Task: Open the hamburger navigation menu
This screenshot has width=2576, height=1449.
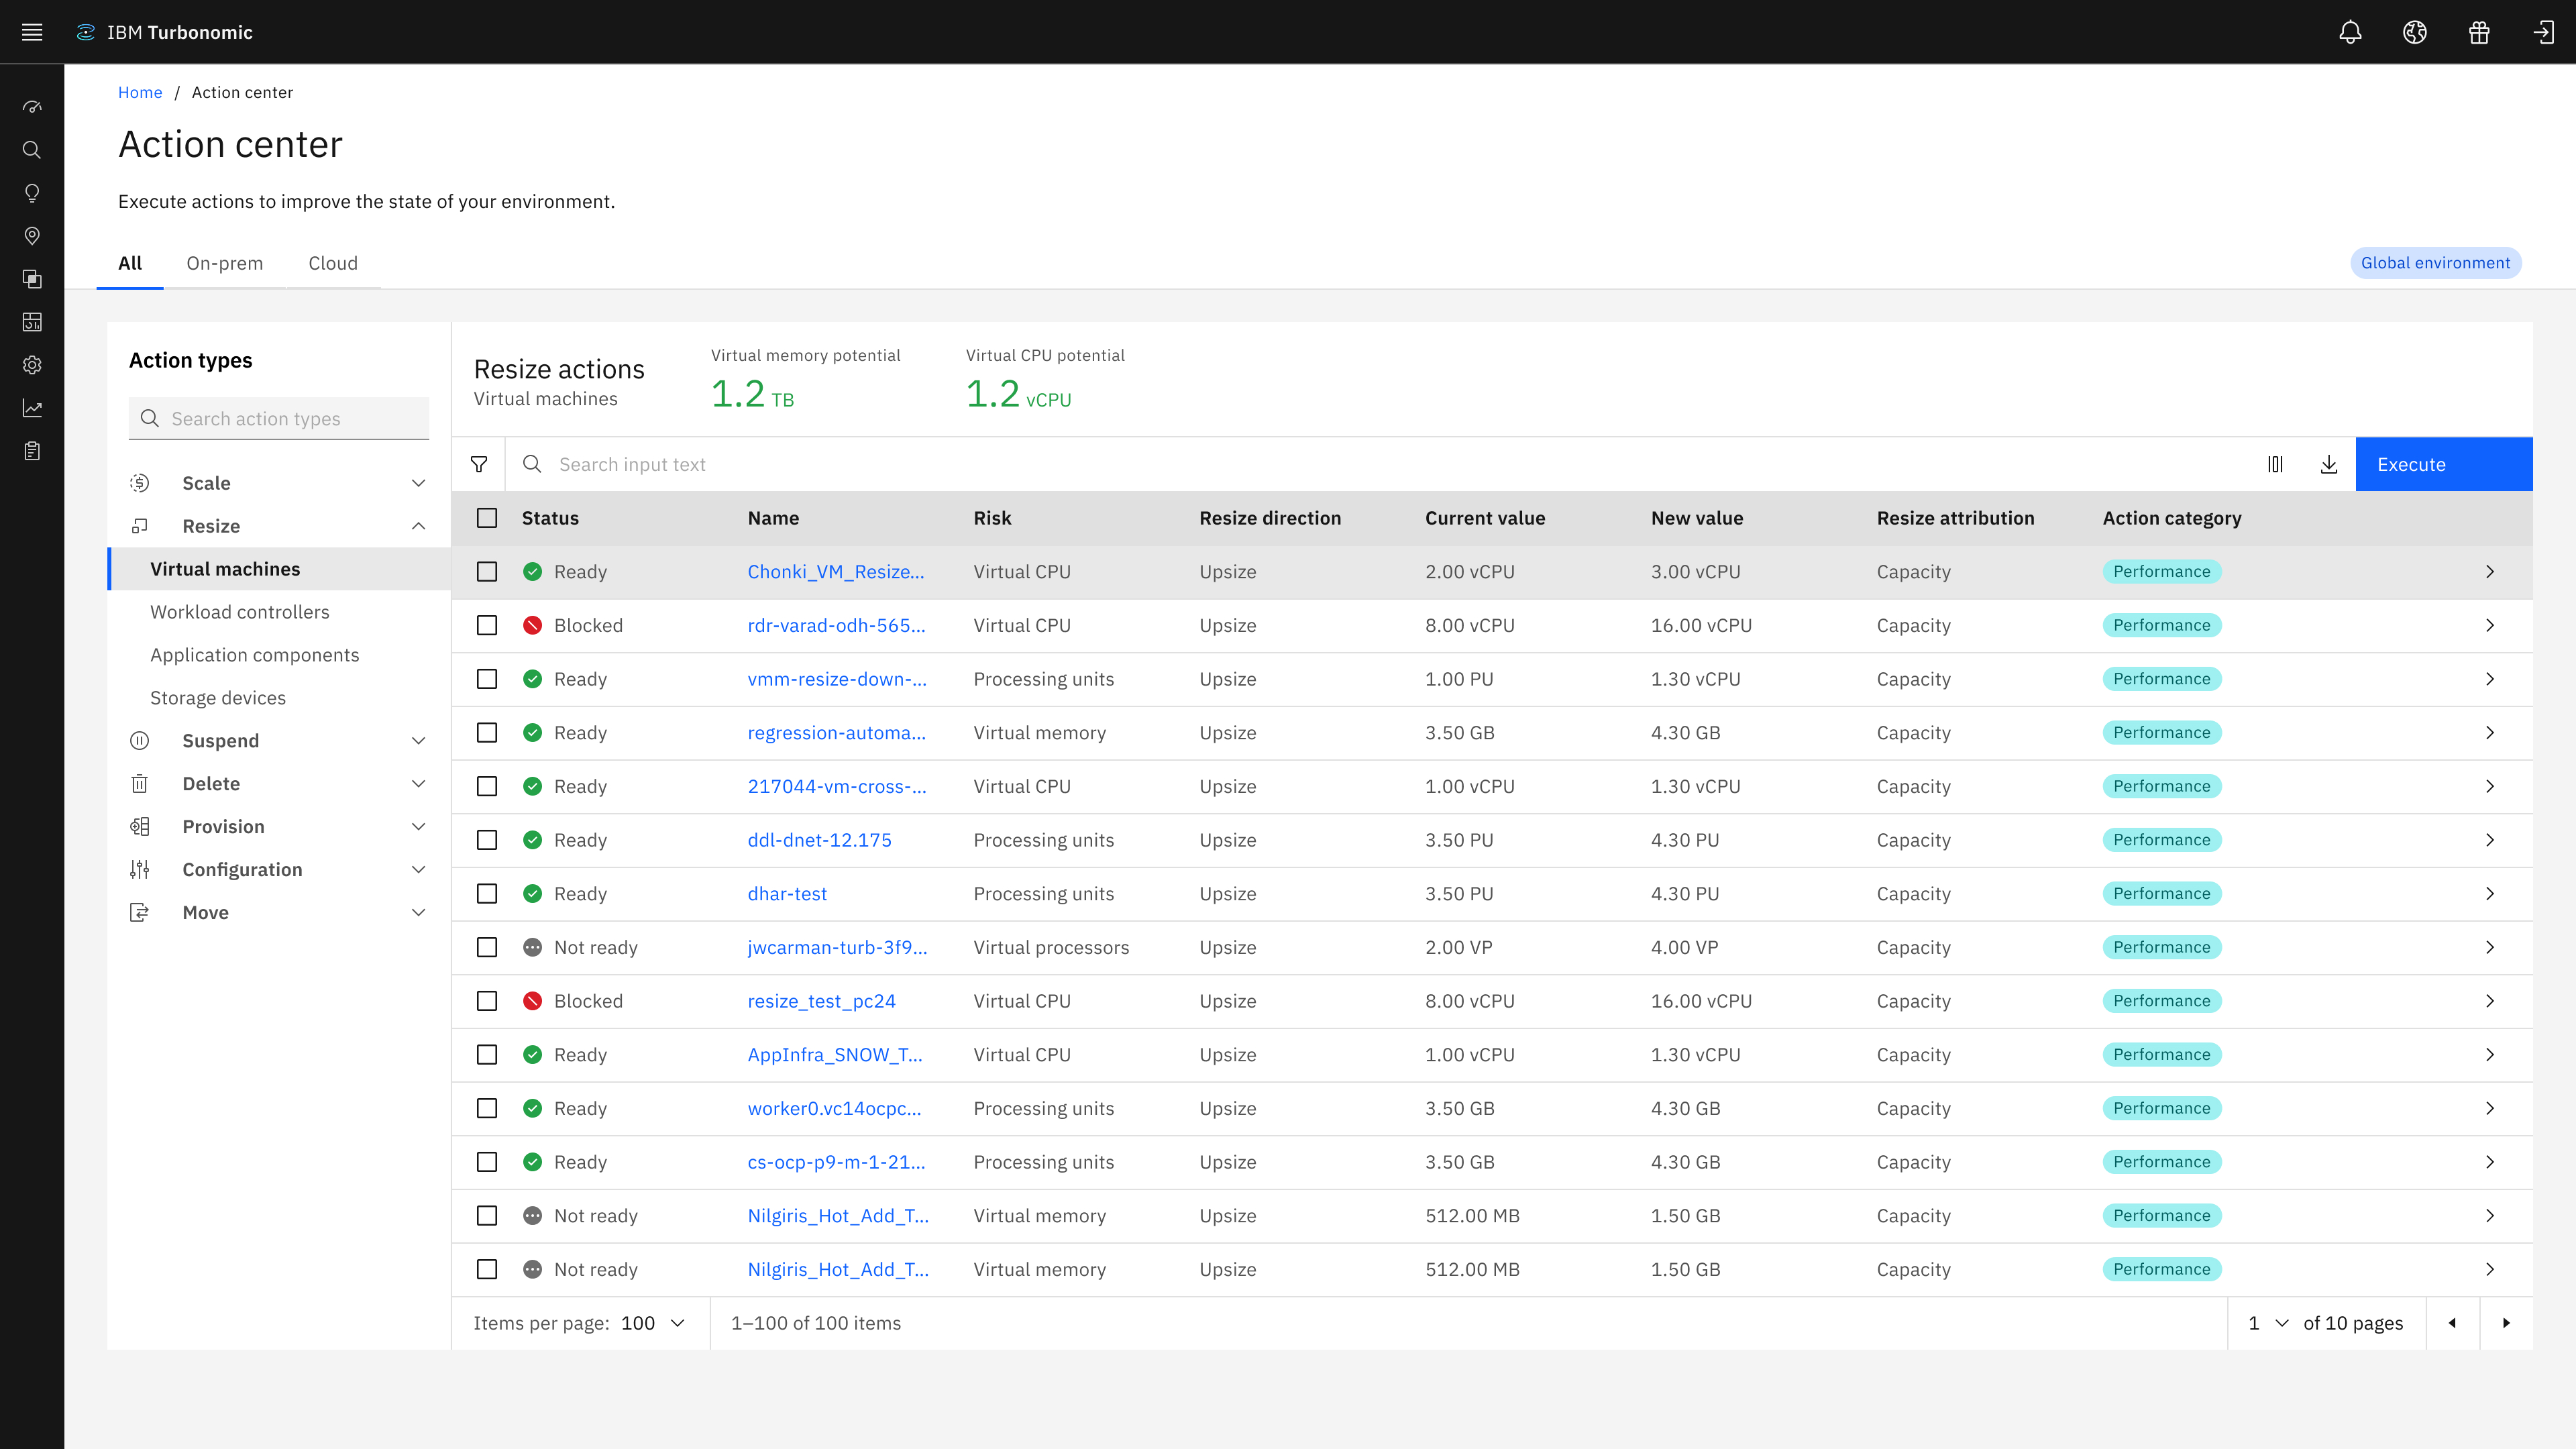Action: tap(32, 32)
